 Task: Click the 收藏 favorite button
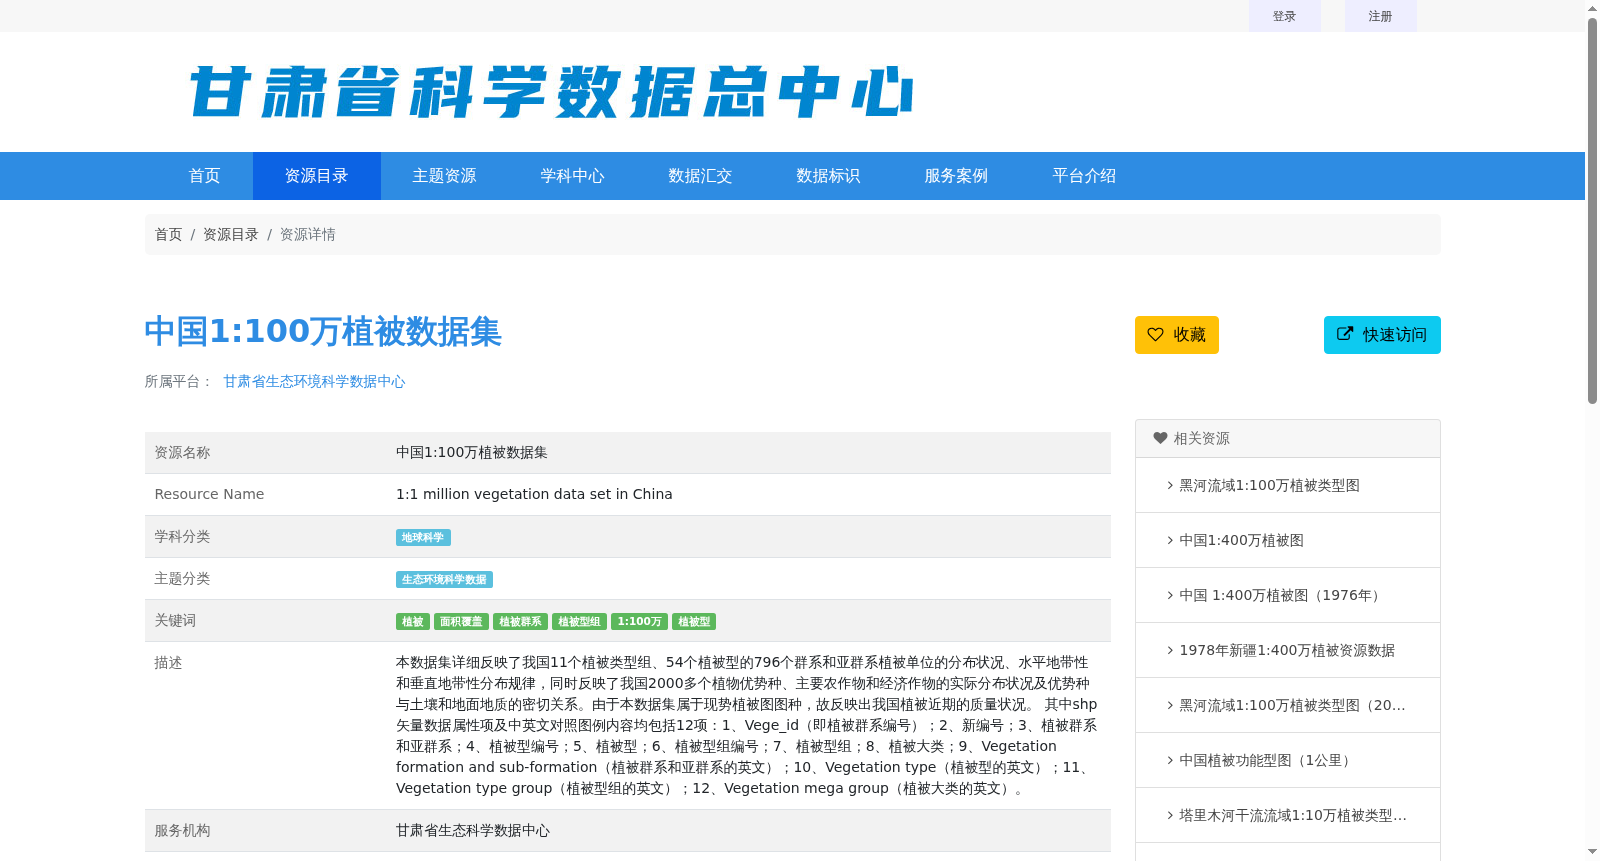(x=1177, y=335)
